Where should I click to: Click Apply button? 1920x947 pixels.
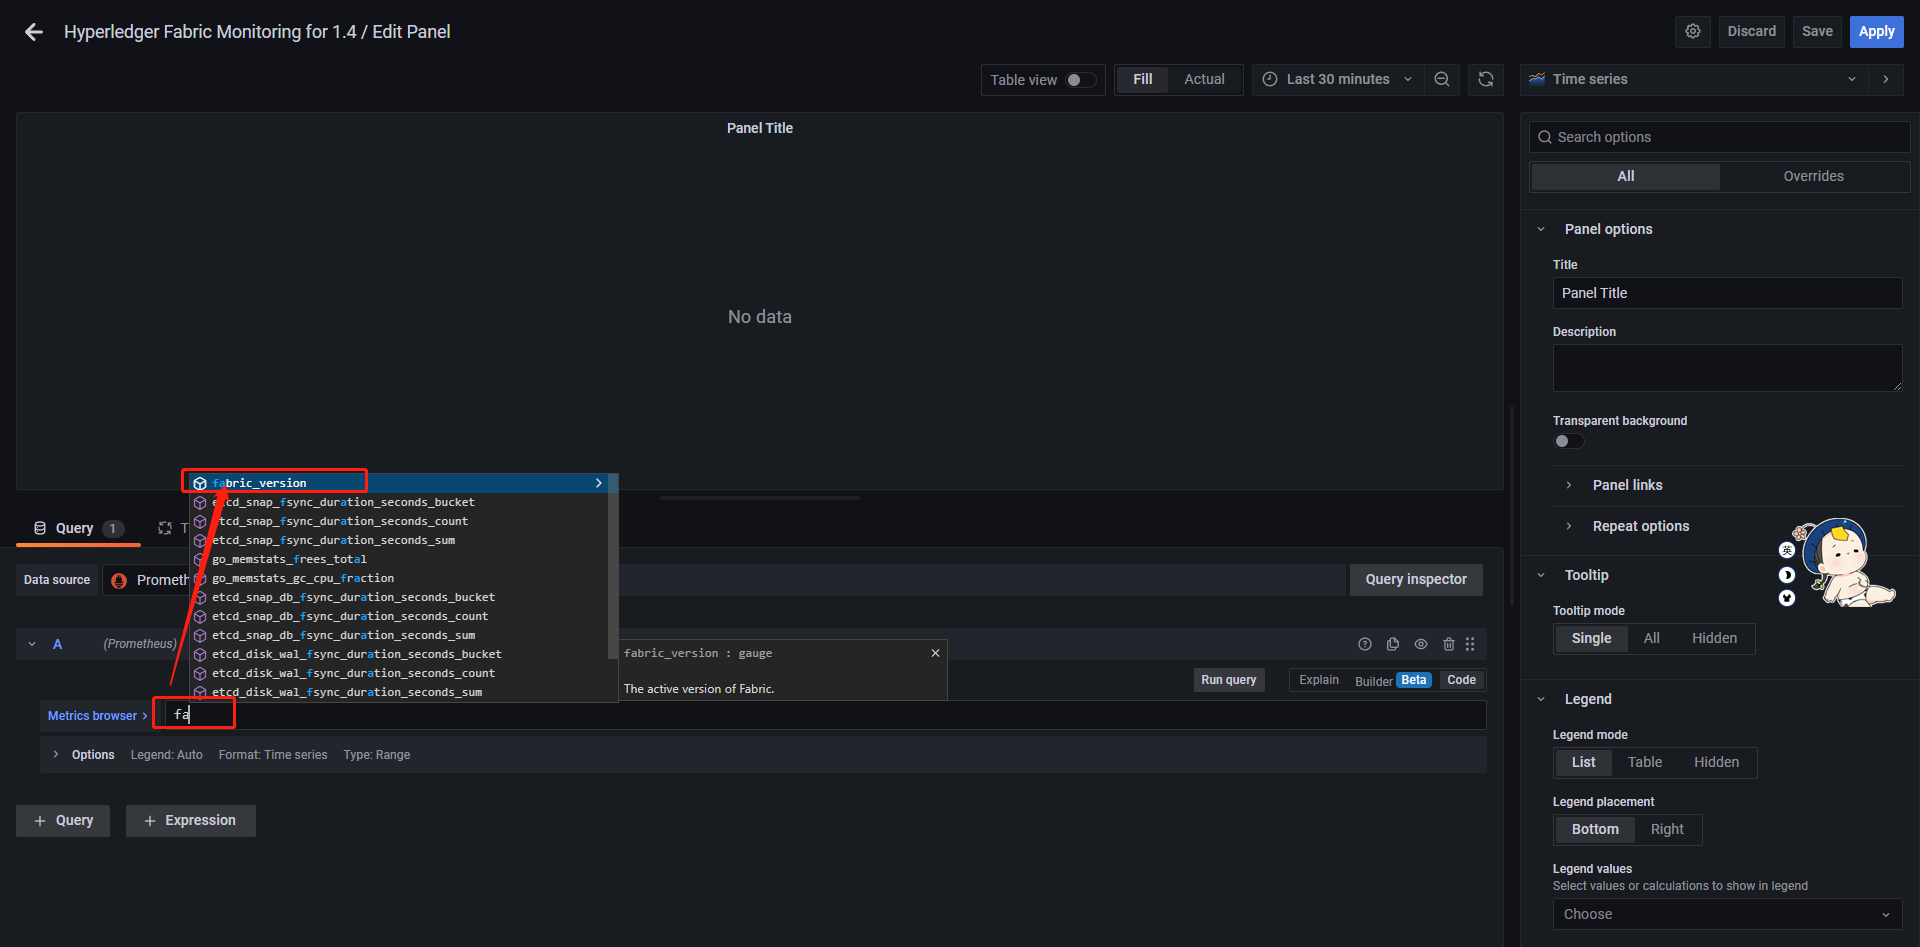1876,32
